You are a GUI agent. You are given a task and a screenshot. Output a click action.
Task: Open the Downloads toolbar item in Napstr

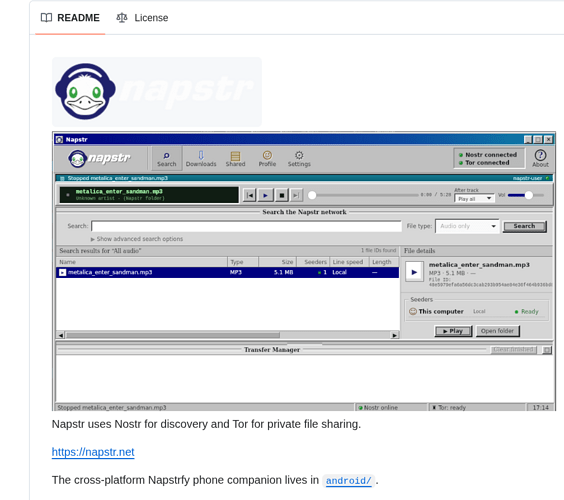(201, 159)
